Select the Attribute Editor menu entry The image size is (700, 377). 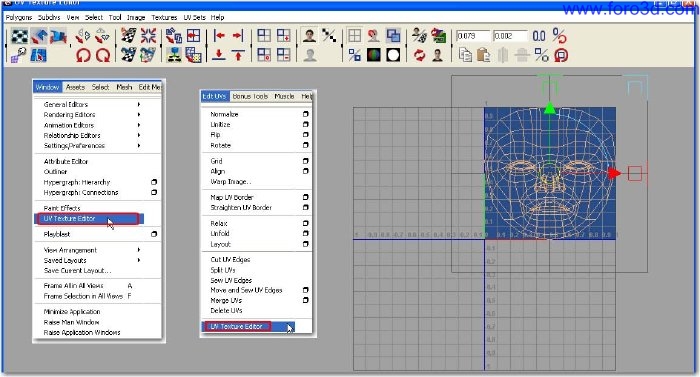pos(66,161)
